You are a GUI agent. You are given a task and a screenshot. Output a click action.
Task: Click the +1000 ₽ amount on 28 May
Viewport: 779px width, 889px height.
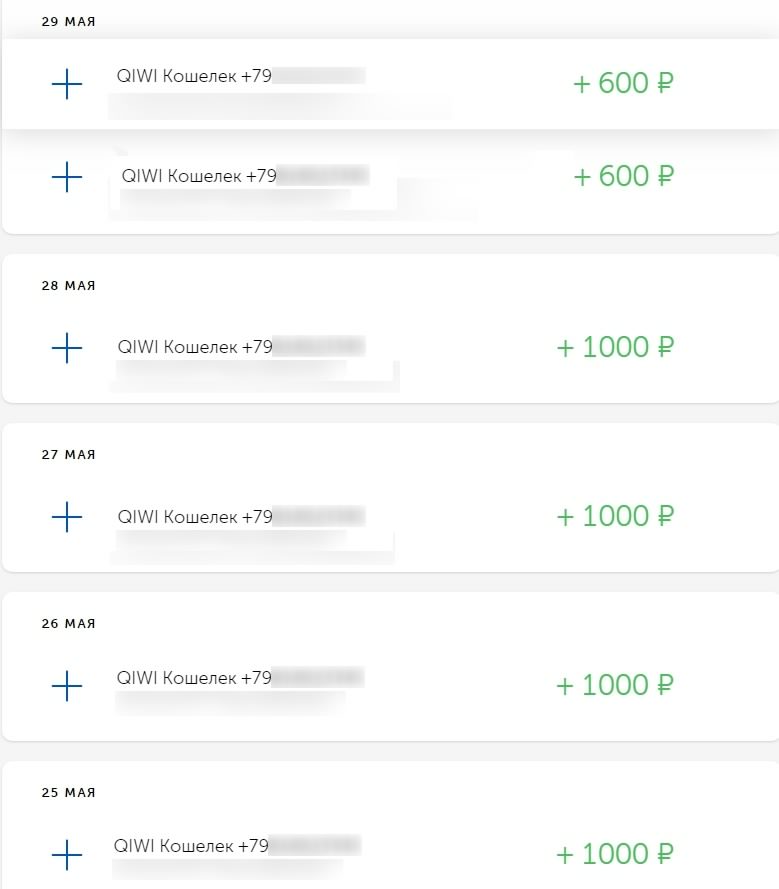pos(615,348)
